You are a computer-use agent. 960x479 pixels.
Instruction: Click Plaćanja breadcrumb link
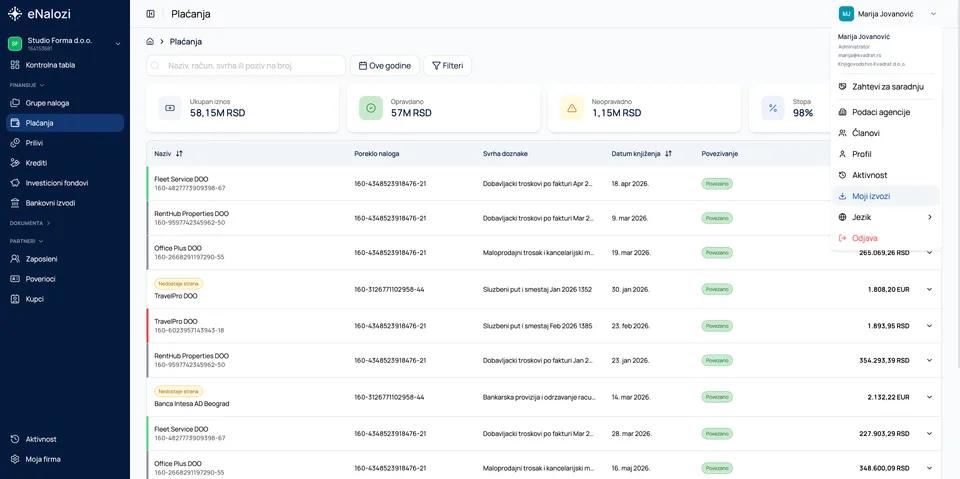186,42
